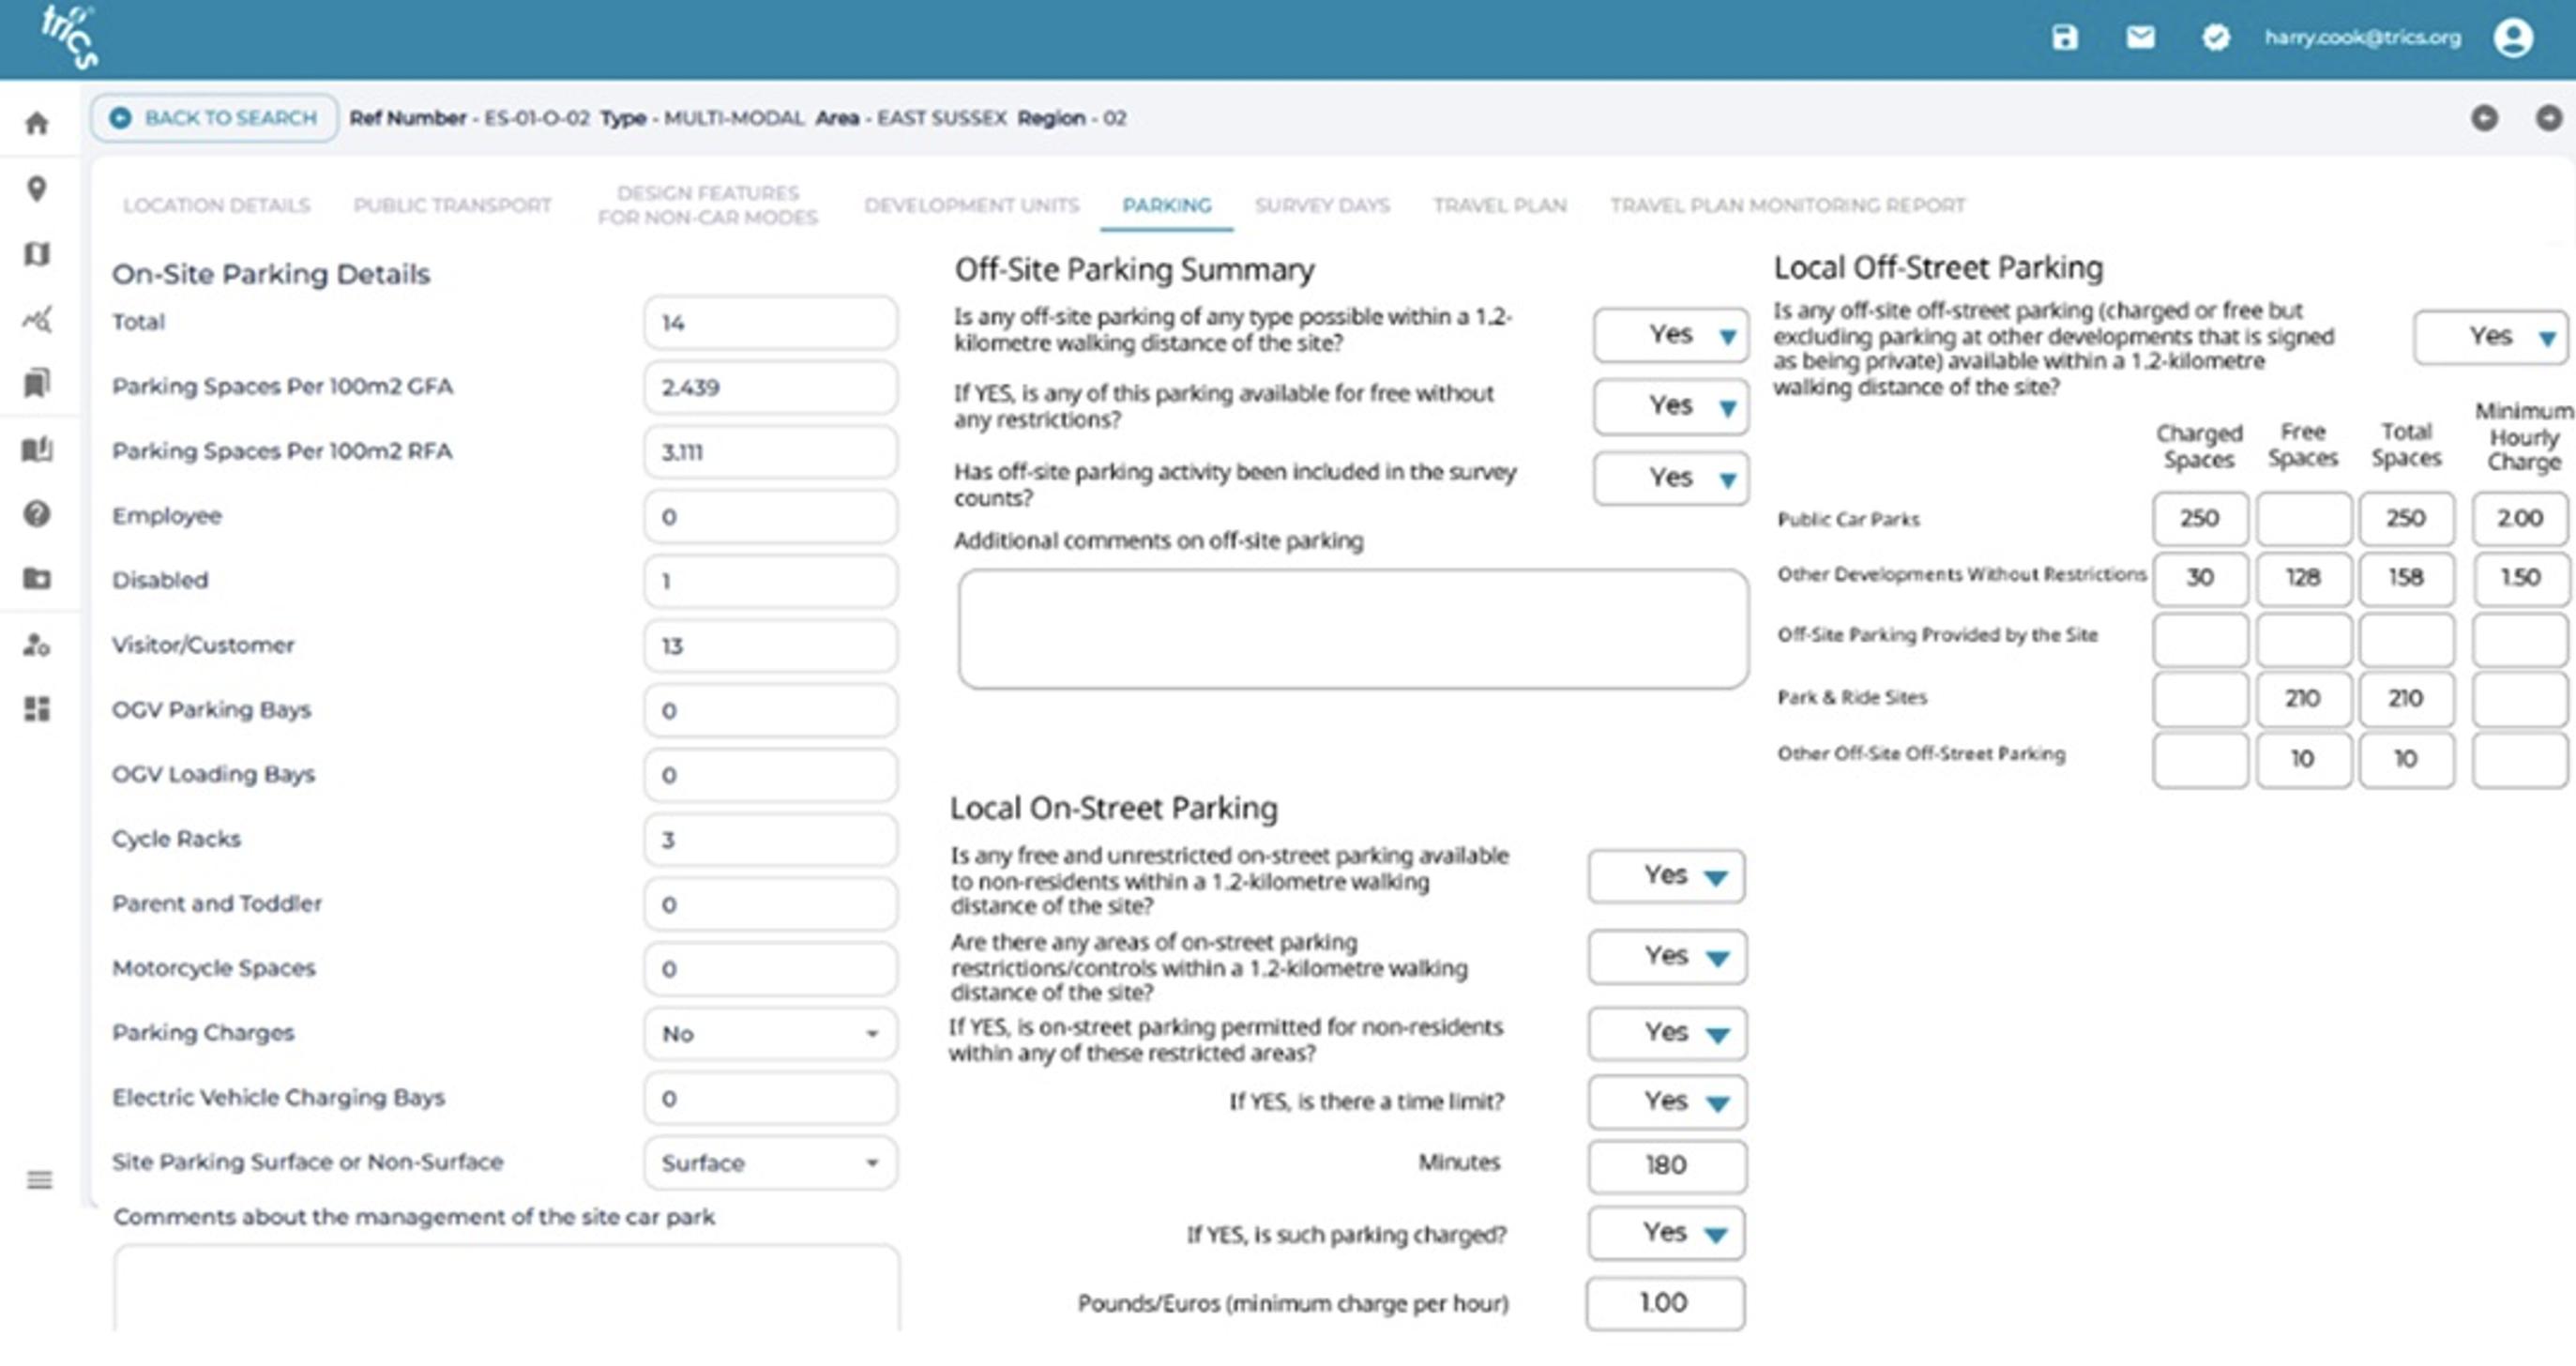Select the location pin icon in the sidebar
This screenshot has height=1366, width=2576.
pos(37,189)
